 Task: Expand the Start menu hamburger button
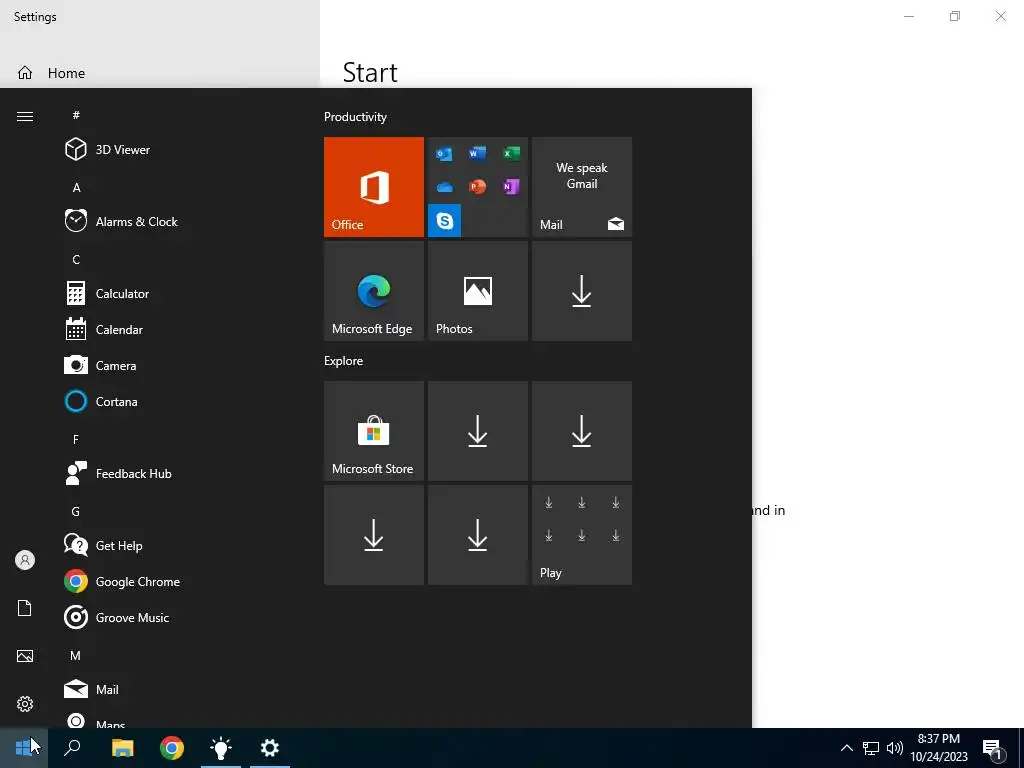click(25, 116)
